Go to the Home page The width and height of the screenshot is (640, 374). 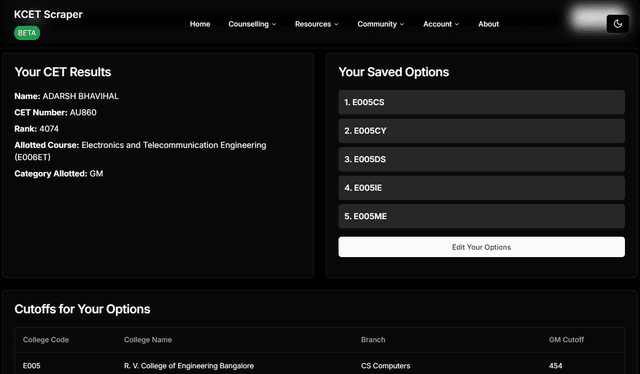coord(200,24)
